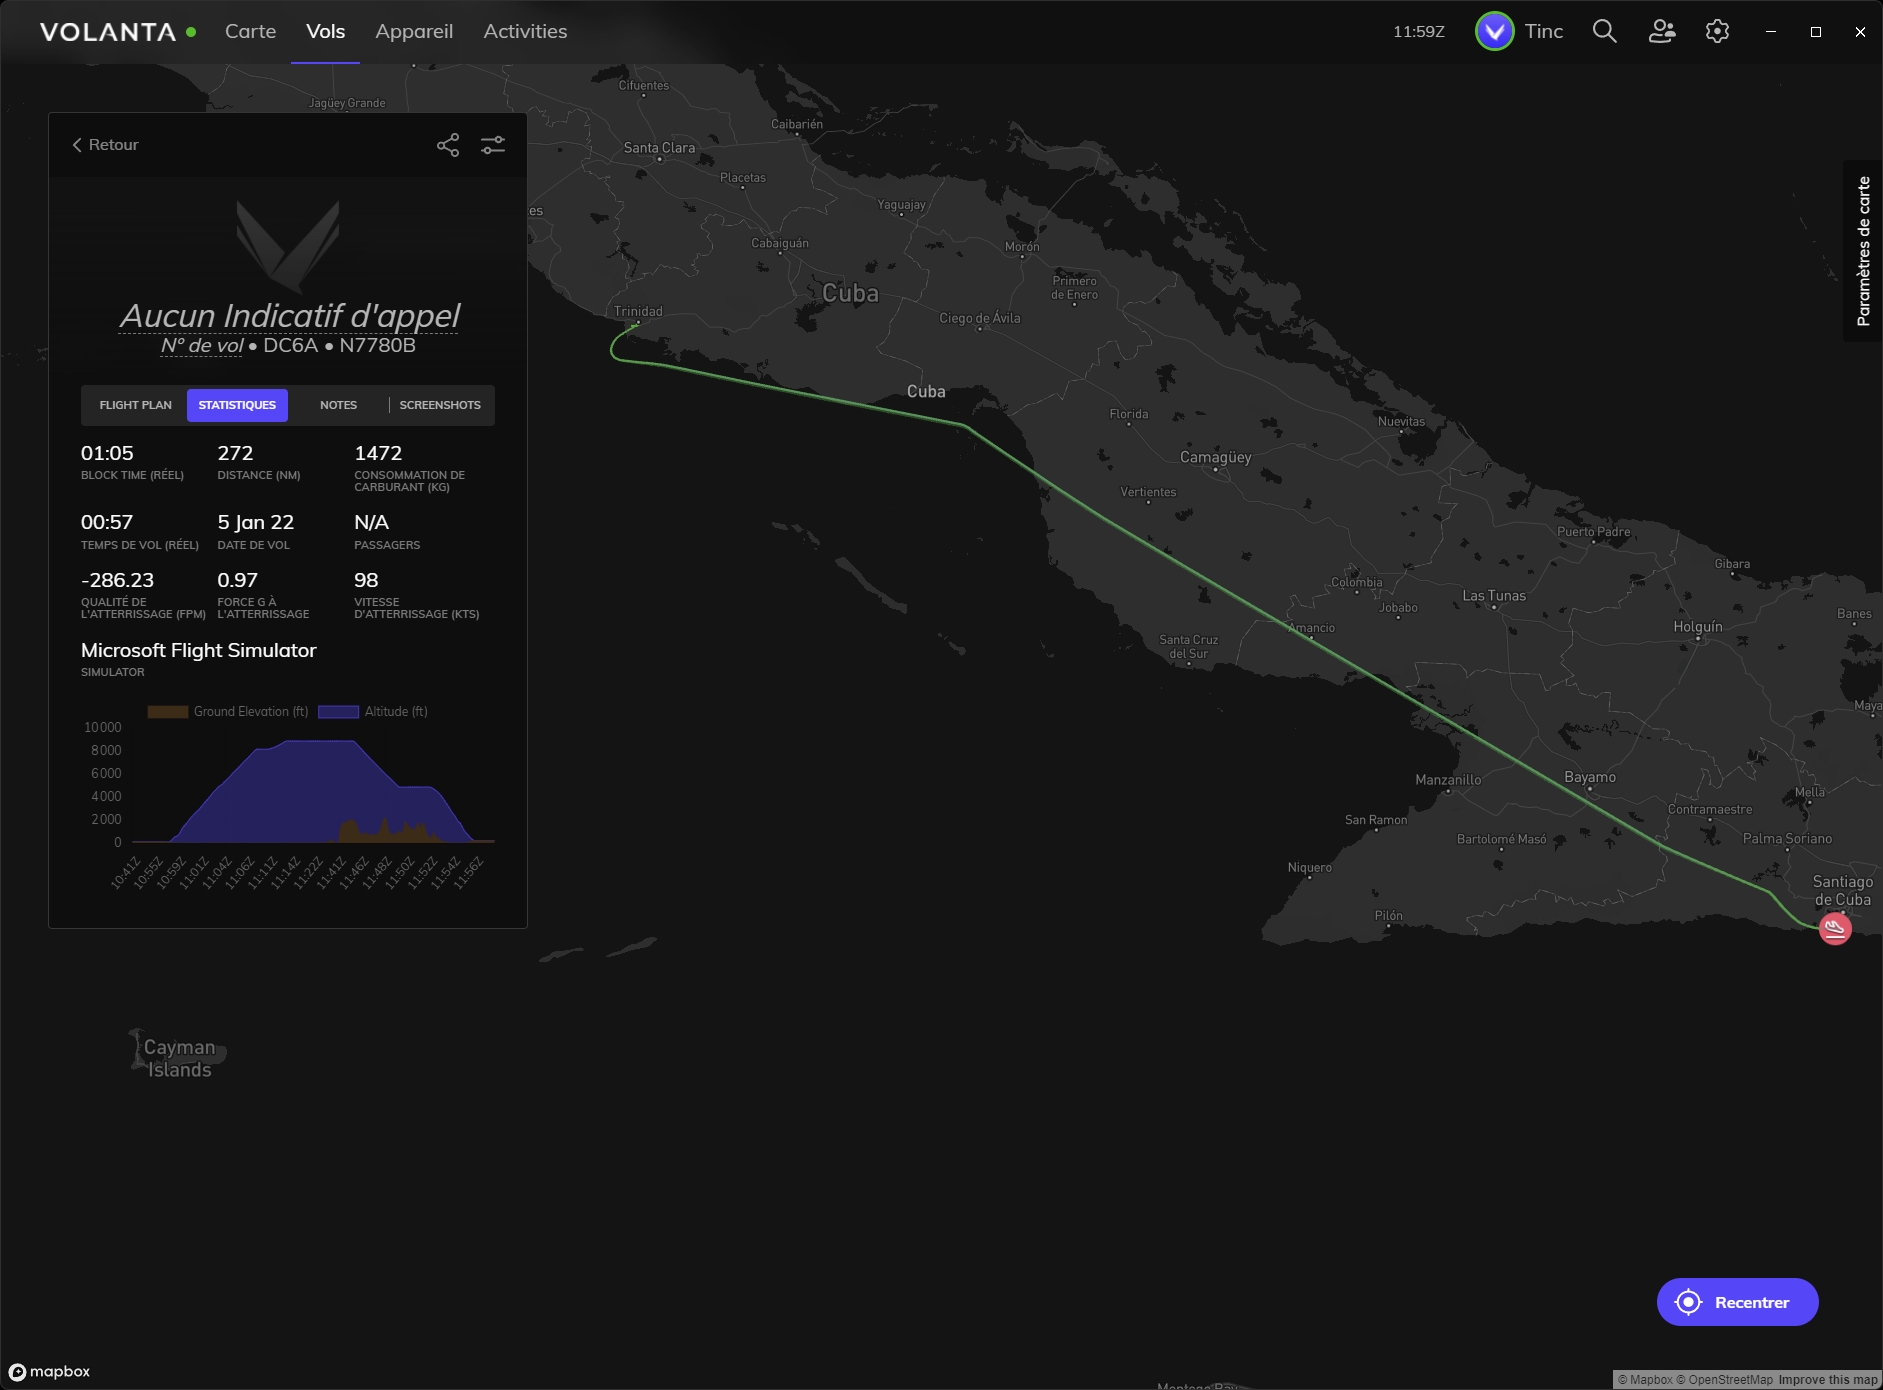Viewport: 1883px width, 1390px height.
Task: Click the Aucun Indicatif d'appel field
Action: pyautogui.click(x=289, y=316)
